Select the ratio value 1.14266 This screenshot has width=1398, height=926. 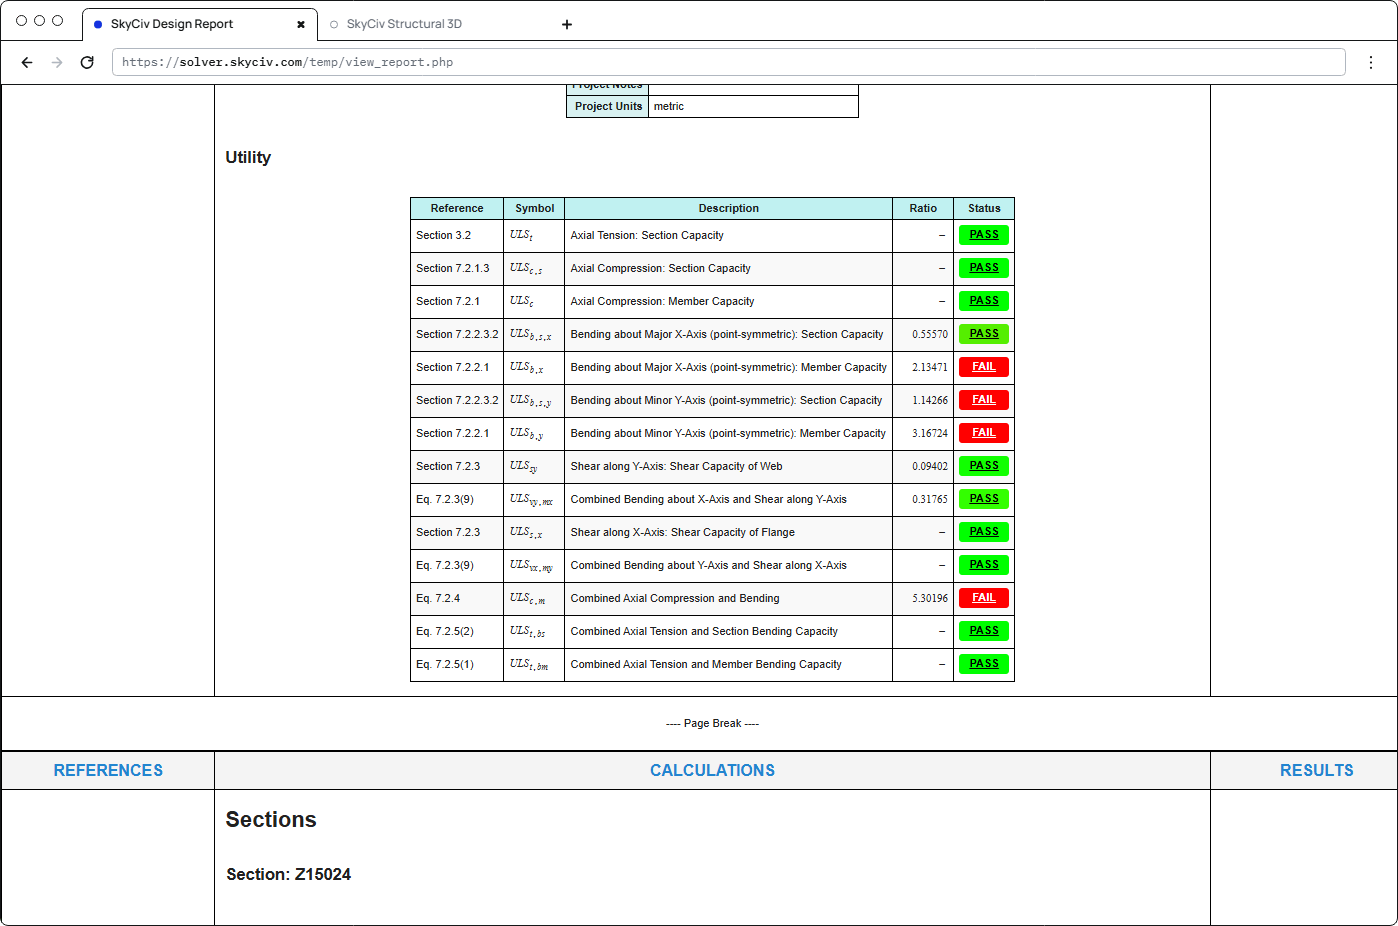(x=930, y=400)
